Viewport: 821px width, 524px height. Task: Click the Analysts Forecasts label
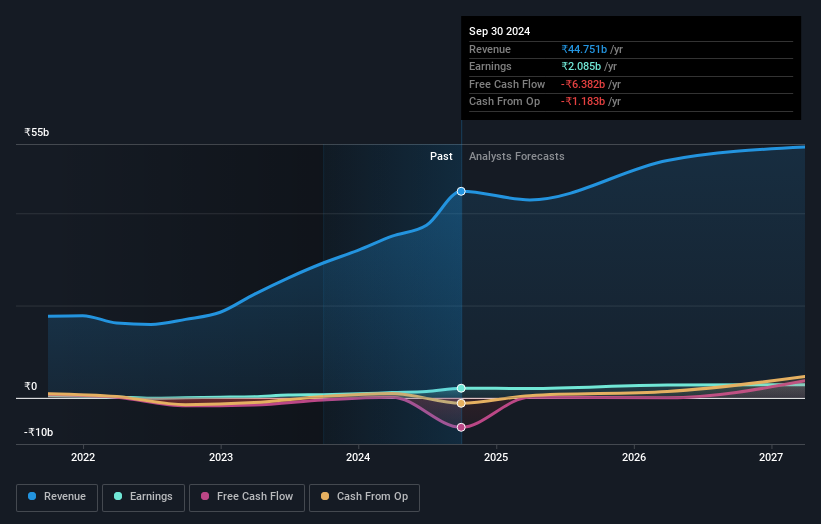coord(517,156)
